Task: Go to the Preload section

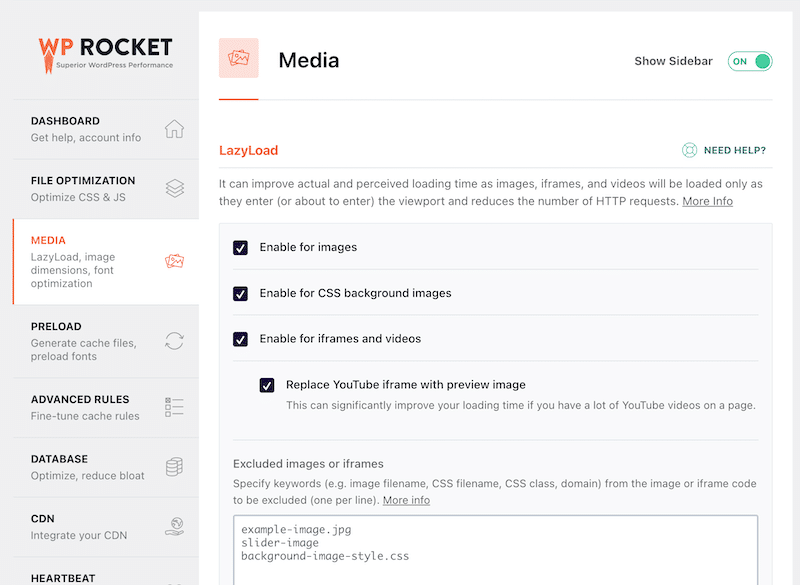Action: pos(106,341)
